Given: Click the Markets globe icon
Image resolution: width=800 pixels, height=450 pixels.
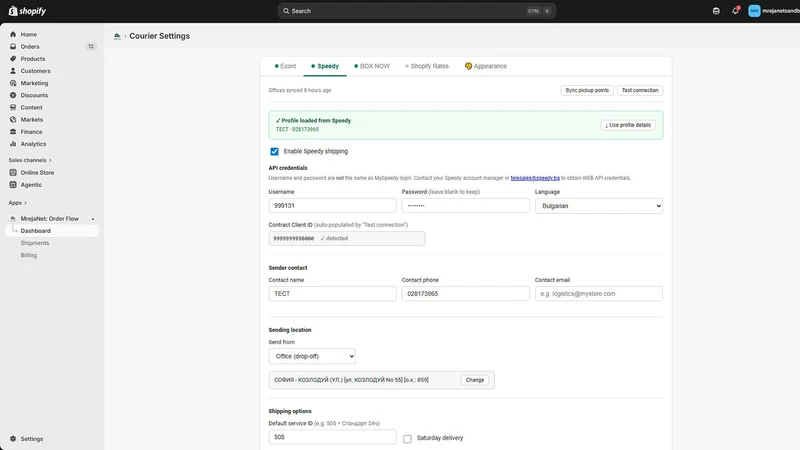Looking at the screenshot, I should click(13, 119).
